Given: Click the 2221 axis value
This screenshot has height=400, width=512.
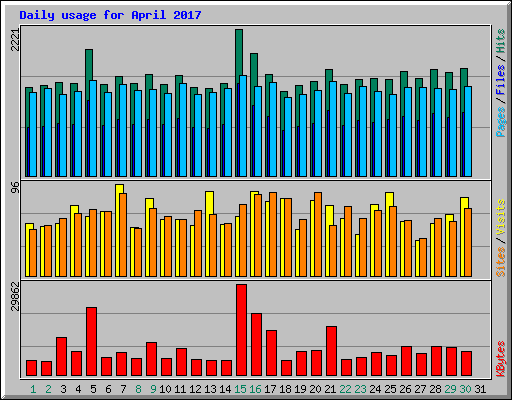Looking at the screenshot, I should click(15, 40).
